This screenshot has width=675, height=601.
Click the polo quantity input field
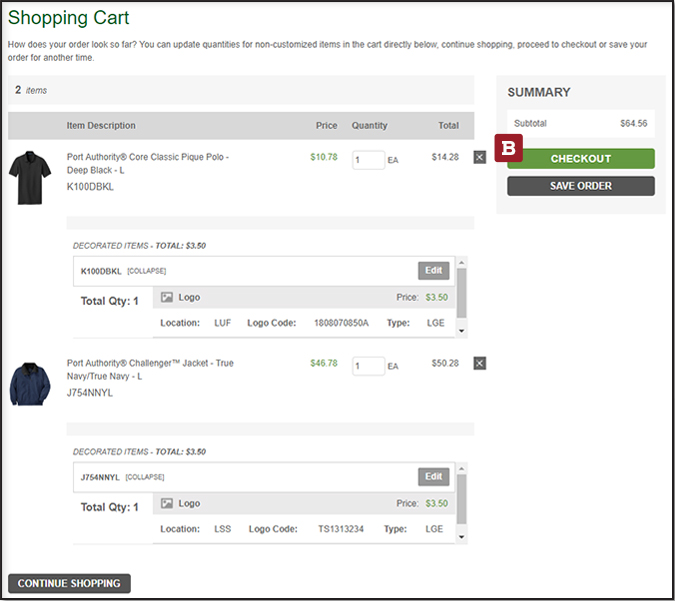(x=368, y=159)
